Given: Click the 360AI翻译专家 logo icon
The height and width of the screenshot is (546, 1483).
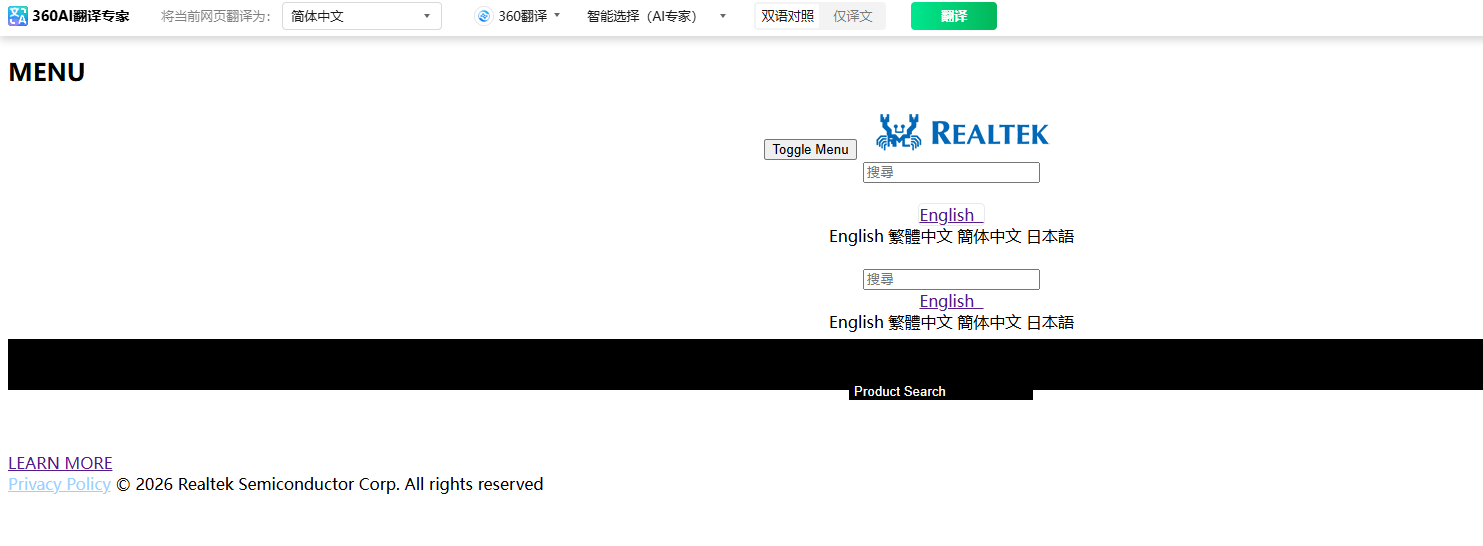Looking at the screenshot, I should click(18, 16).
